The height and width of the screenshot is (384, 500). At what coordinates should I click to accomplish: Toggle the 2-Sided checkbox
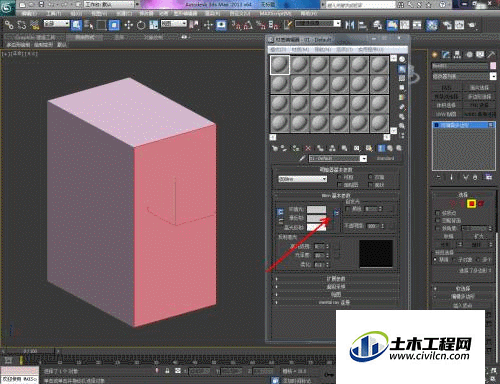click(370, 177)
